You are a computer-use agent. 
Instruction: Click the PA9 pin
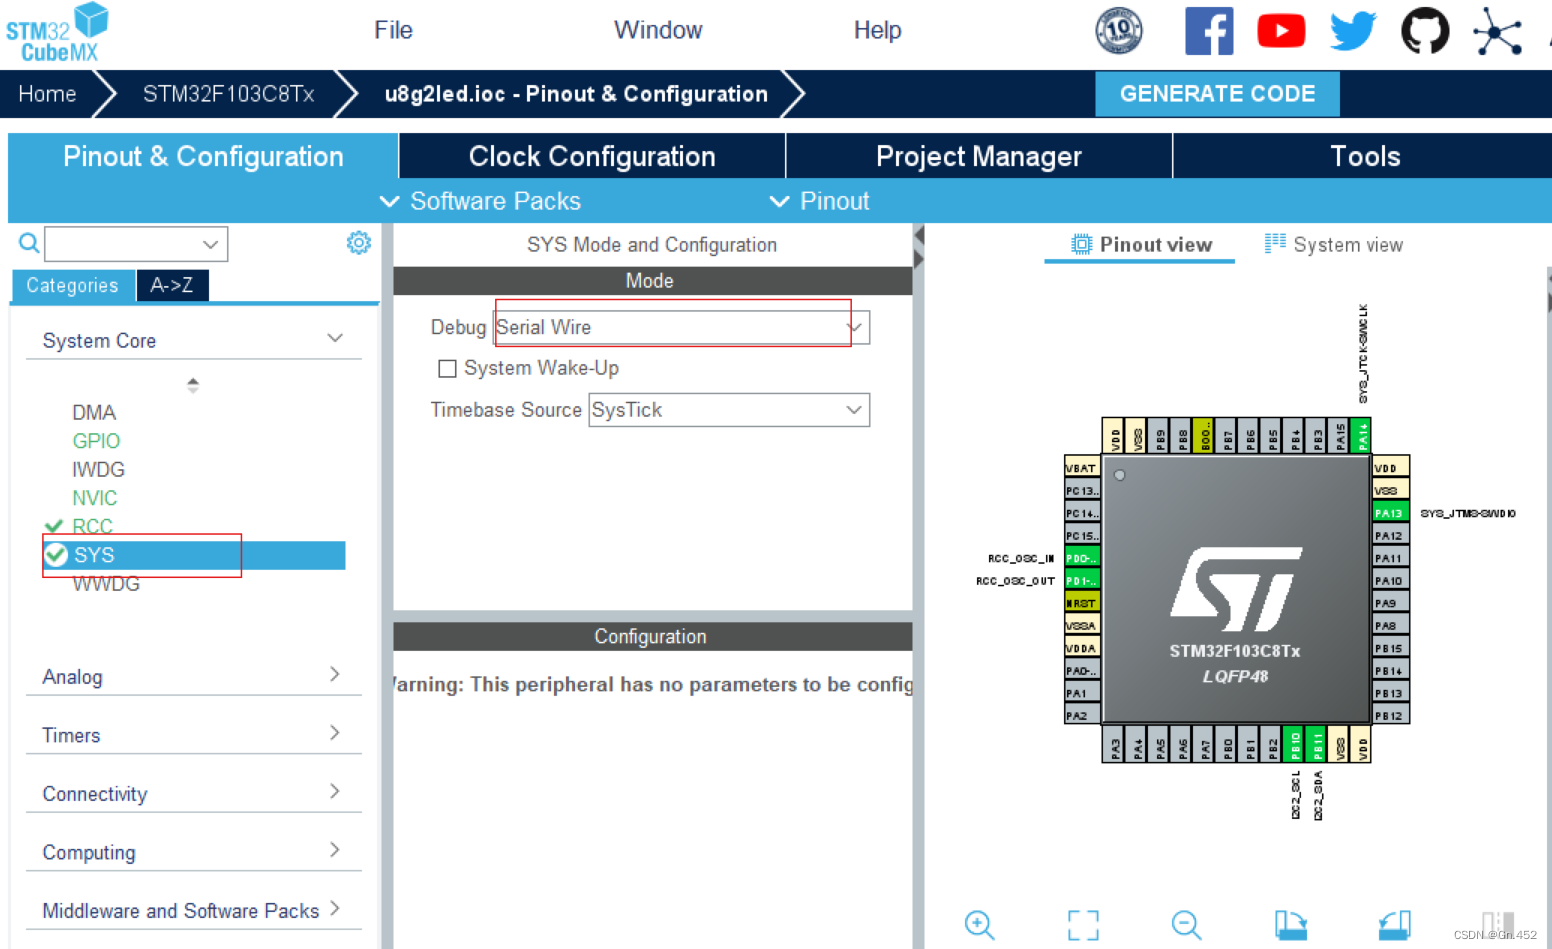[1390, 603]
